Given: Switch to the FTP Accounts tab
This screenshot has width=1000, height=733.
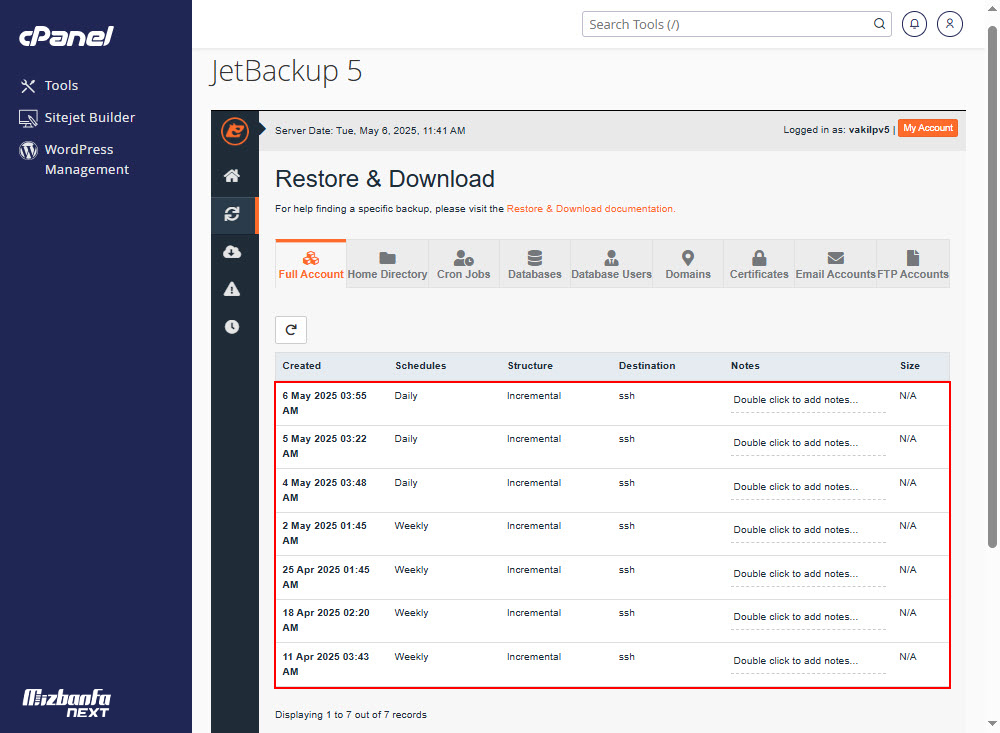Looking at the screenshot, I should (x=913, y=264).
